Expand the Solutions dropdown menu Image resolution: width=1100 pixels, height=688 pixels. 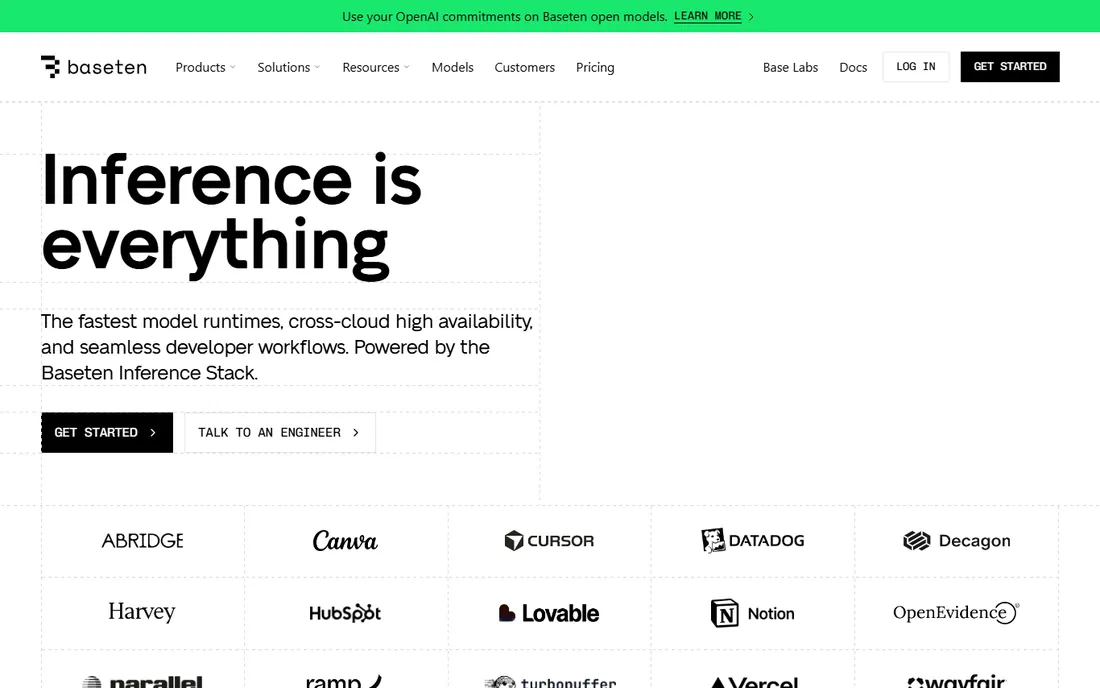pos(288,67)
